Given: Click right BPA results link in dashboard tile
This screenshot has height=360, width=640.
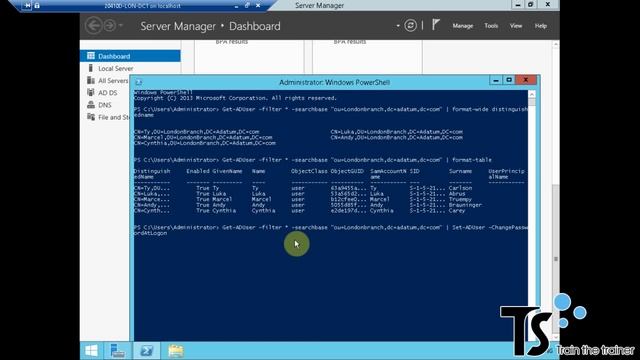Looking at the screenshot, I should tap(350, 42).
